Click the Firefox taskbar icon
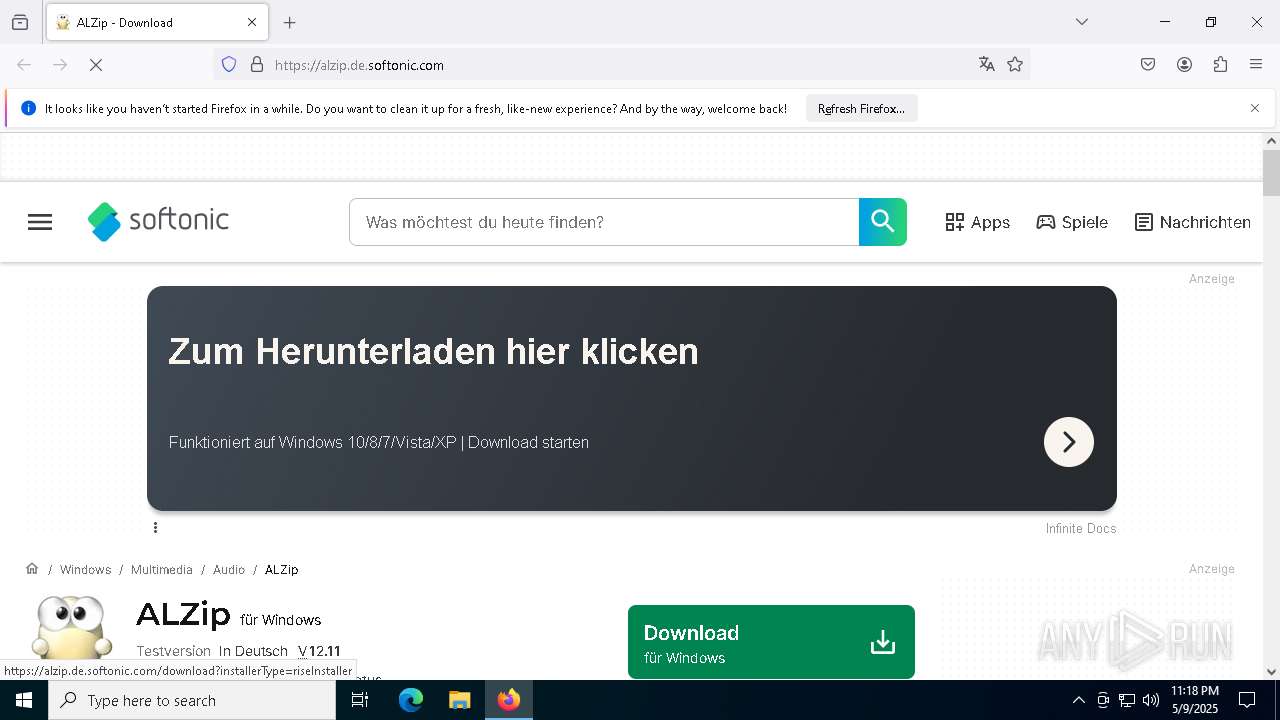The width and height of the screenshot is (1280, 720). (x=508, y=700)
